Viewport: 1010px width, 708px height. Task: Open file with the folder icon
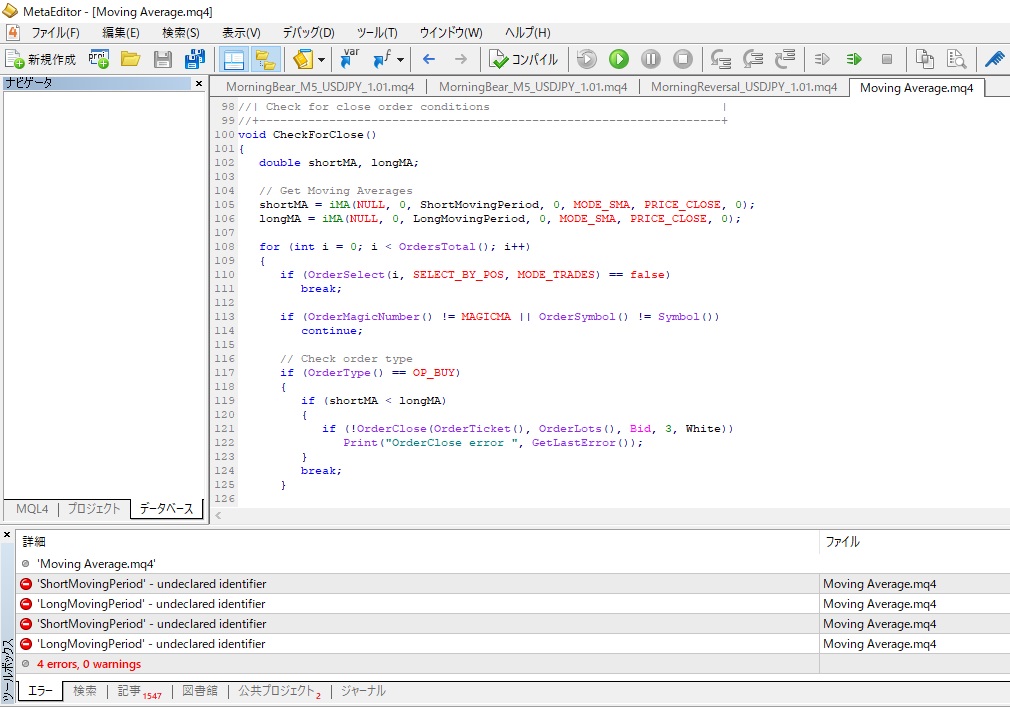[130, 59]
